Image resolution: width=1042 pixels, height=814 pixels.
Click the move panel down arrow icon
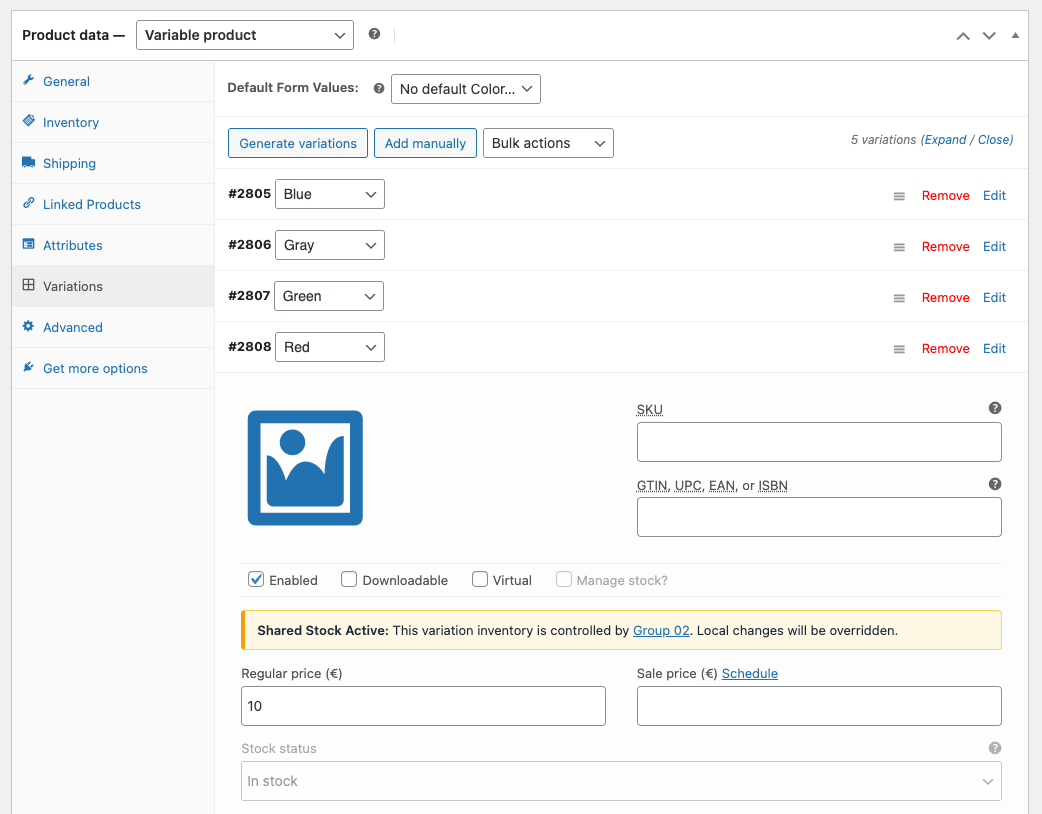point(989,35)
